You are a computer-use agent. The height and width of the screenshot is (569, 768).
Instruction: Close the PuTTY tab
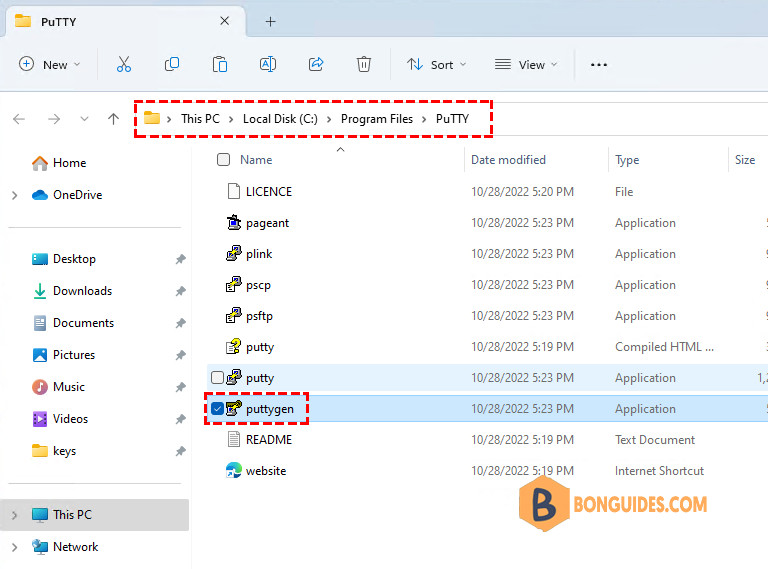click(224, 21)
